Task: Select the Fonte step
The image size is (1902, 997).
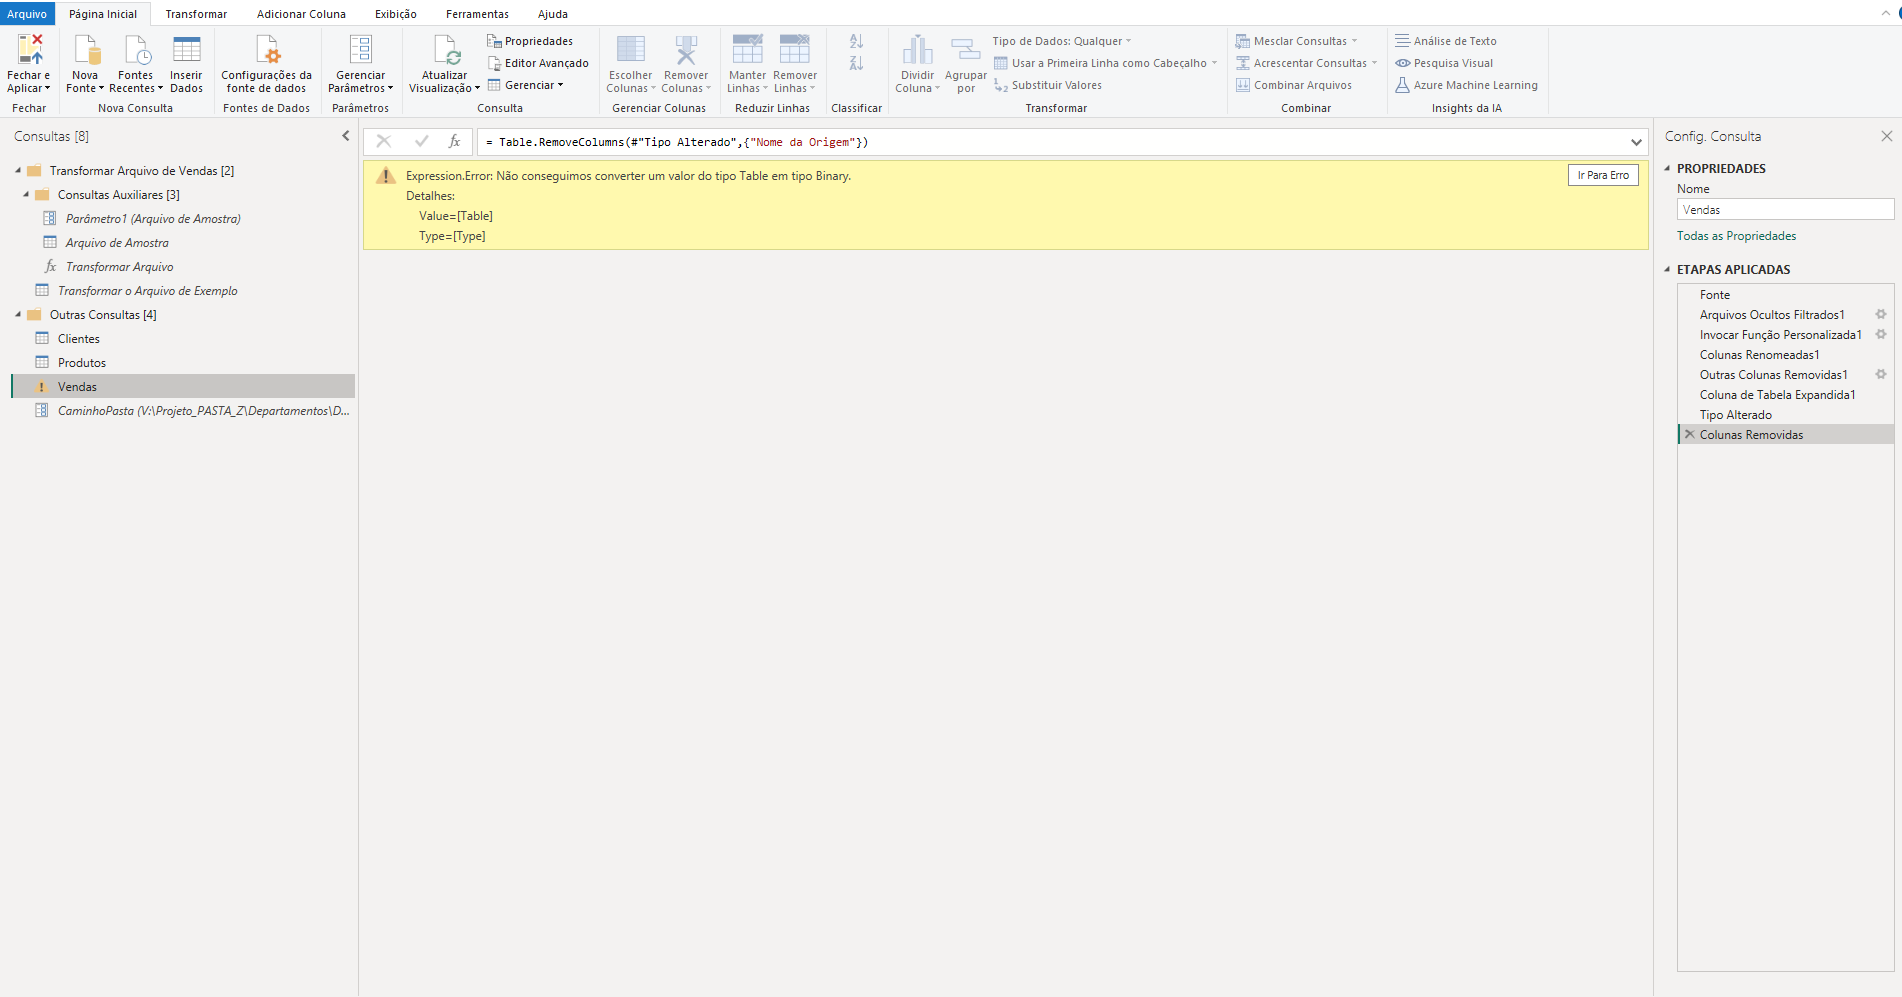Action: pyautogui.click(x=1785, y=294)
